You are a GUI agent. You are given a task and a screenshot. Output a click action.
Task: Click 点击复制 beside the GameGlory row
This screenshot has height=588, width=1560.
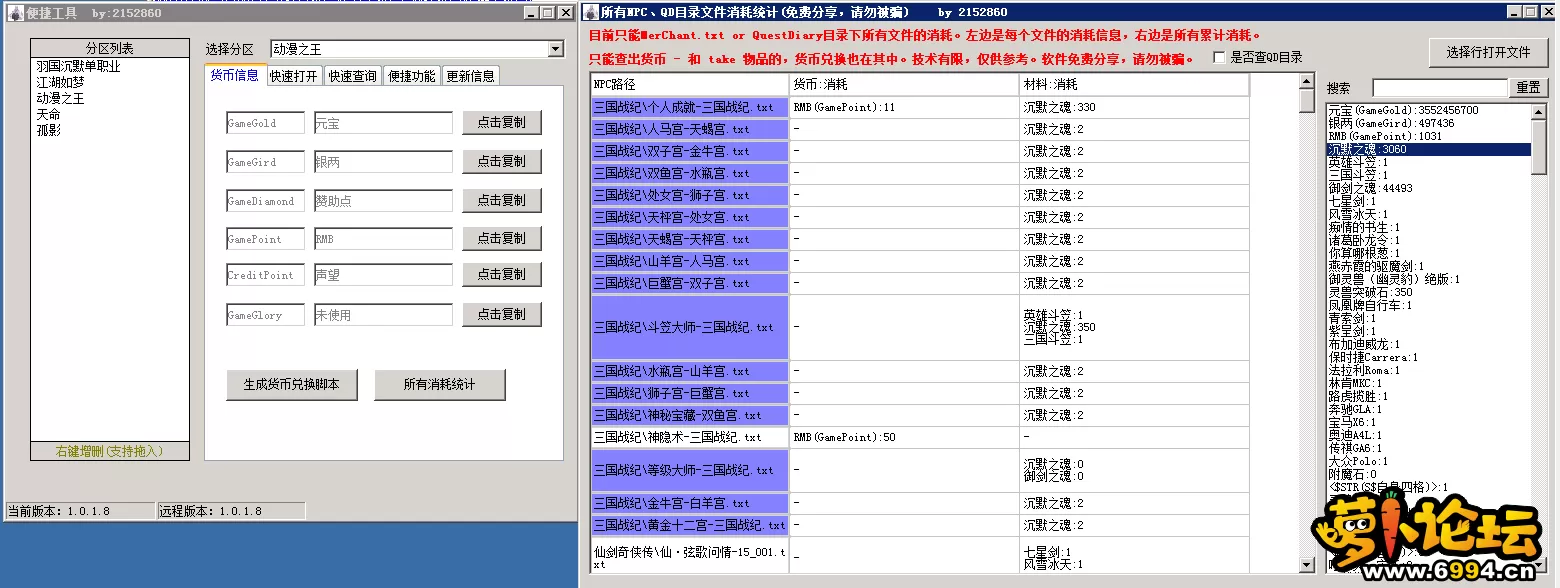pyautogui.click(x=501, y=314)
